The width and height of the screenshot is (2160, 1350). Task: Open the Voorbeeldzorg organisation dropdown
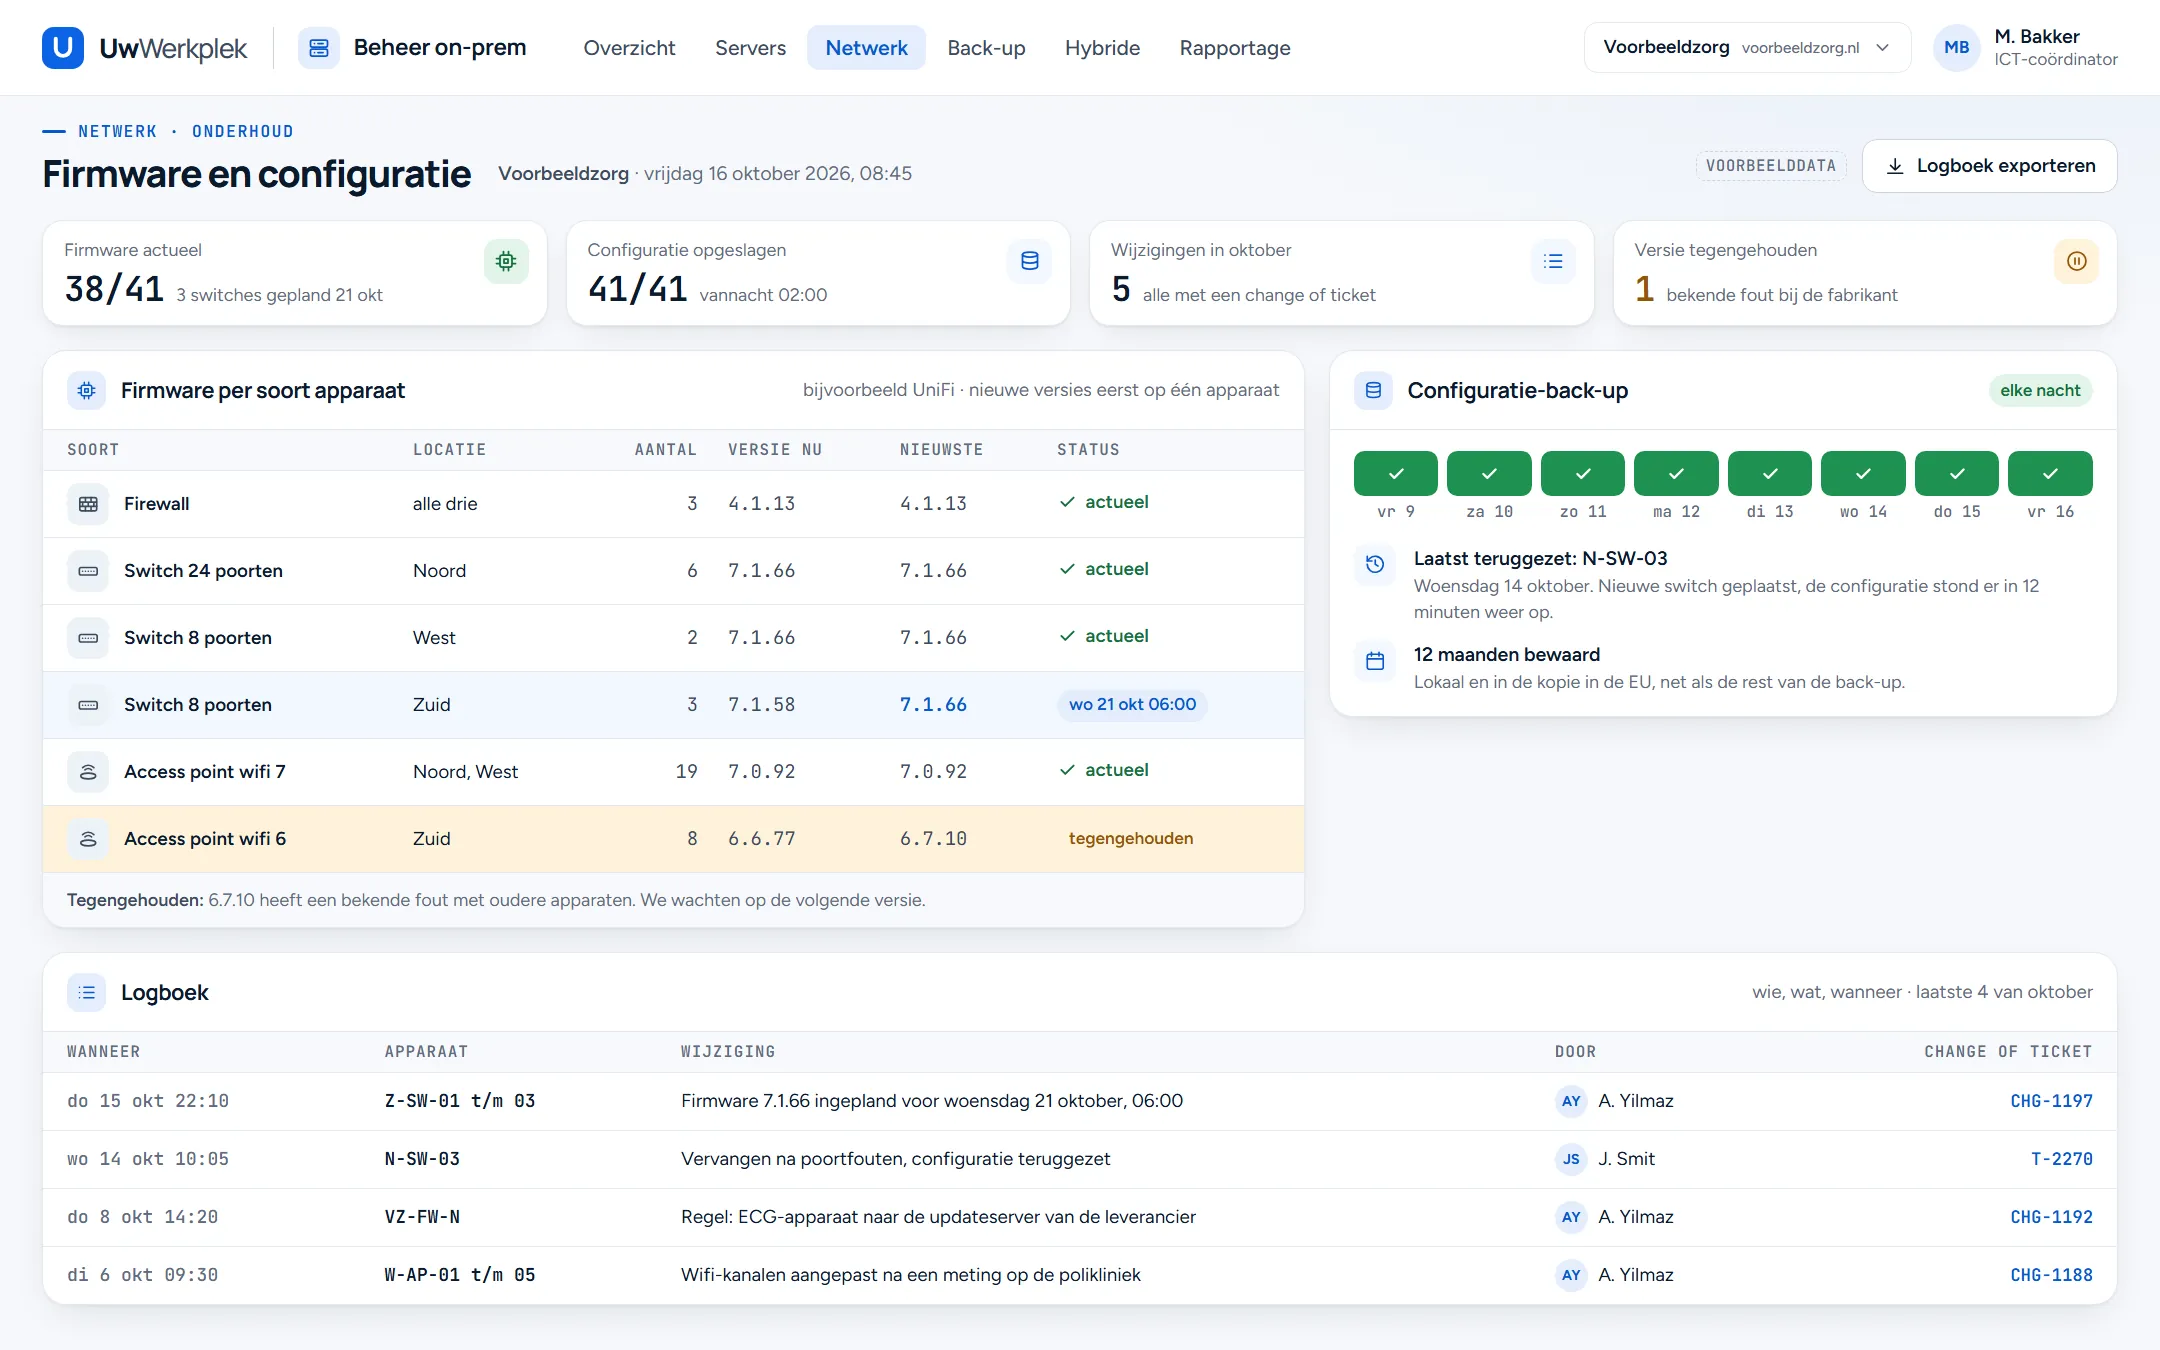1747,48
